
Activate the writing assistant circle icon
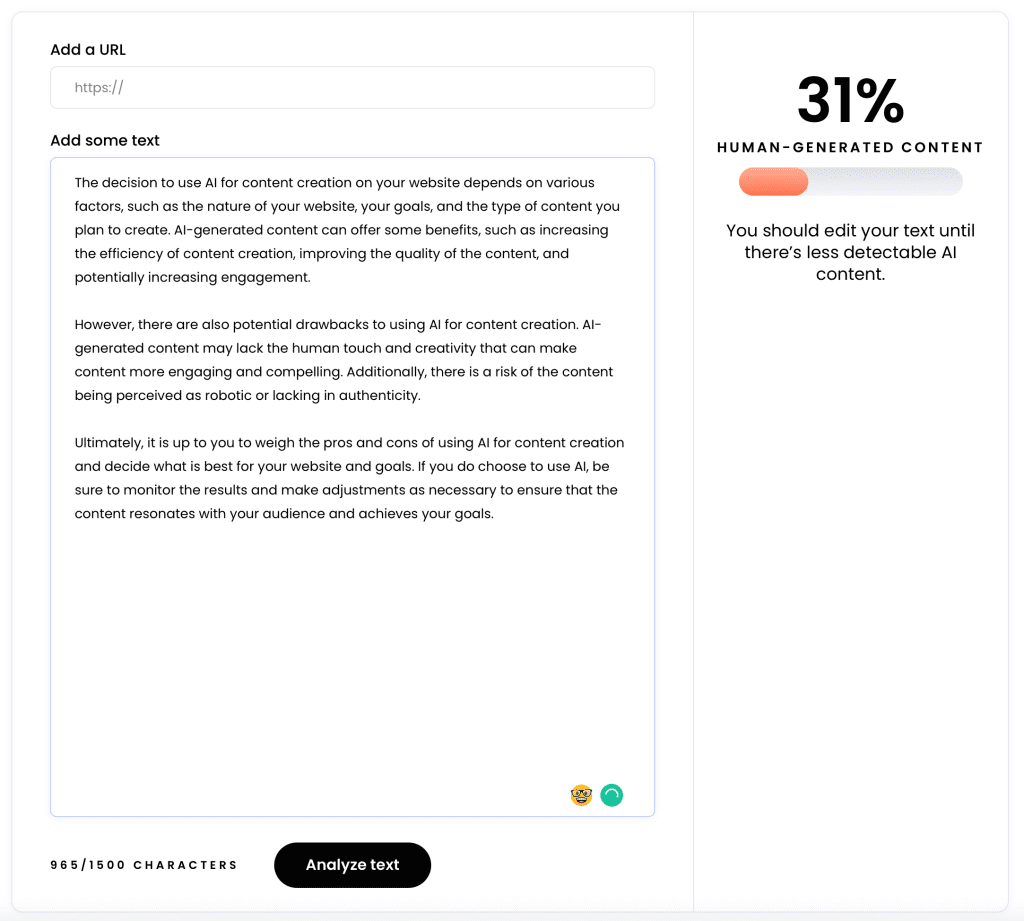pyautogui.click(x=611, y=795)
